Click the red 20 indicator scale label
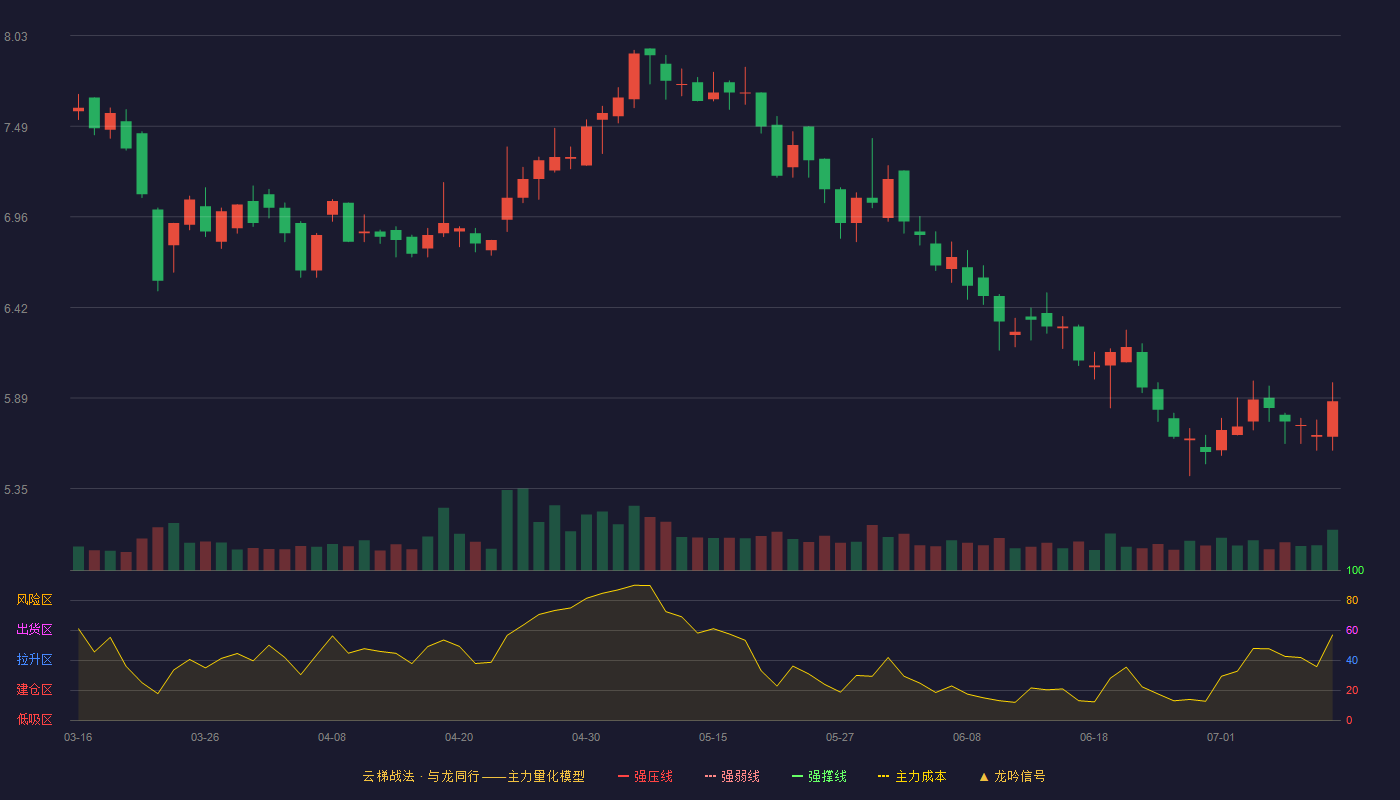This screenshot has width=1400, height=800. point(1352,691)
